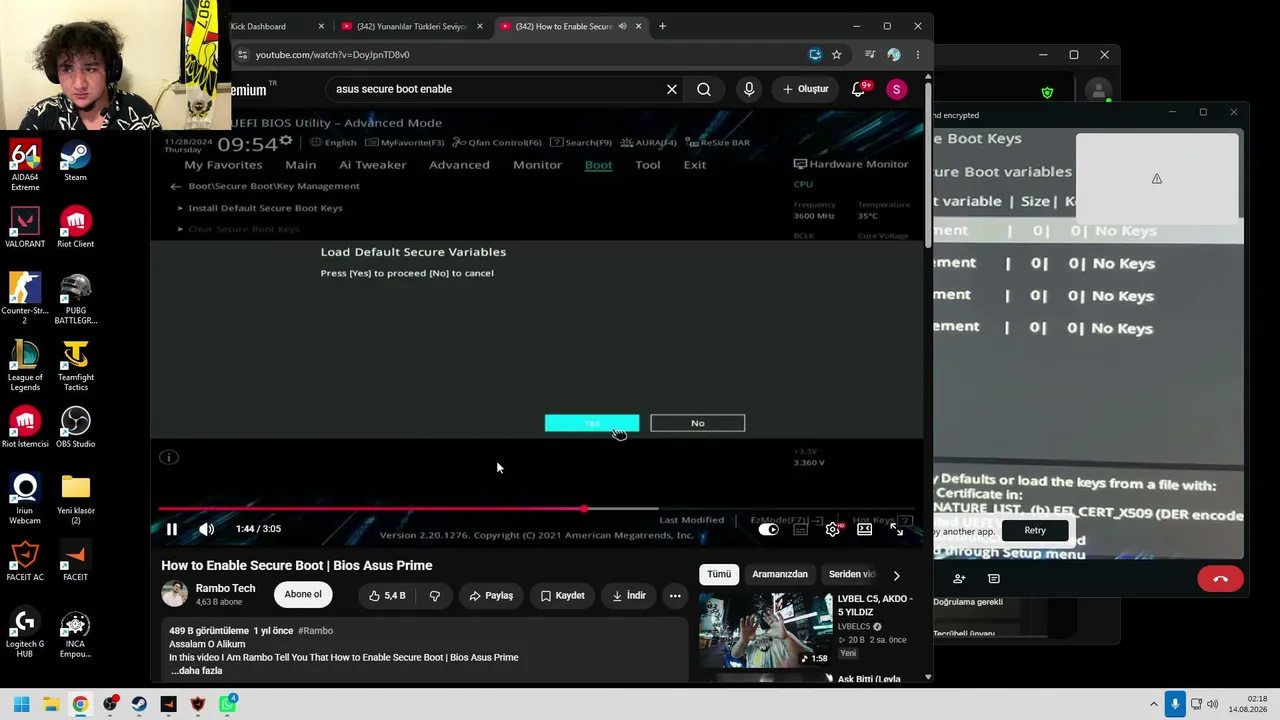Download the video using İndir
Viewport: 1280px width, 720px height.
(629, 595)
